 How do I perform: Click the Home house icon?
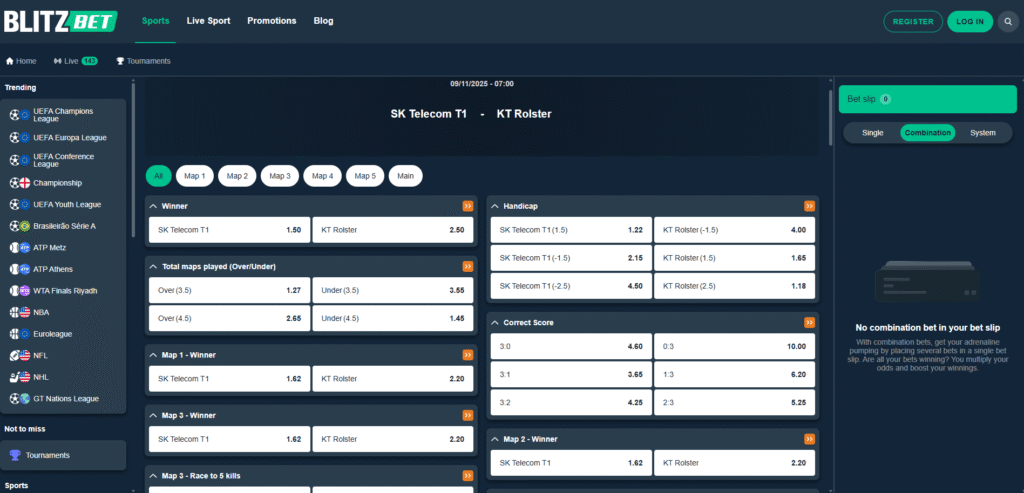(x=10, y=61)
